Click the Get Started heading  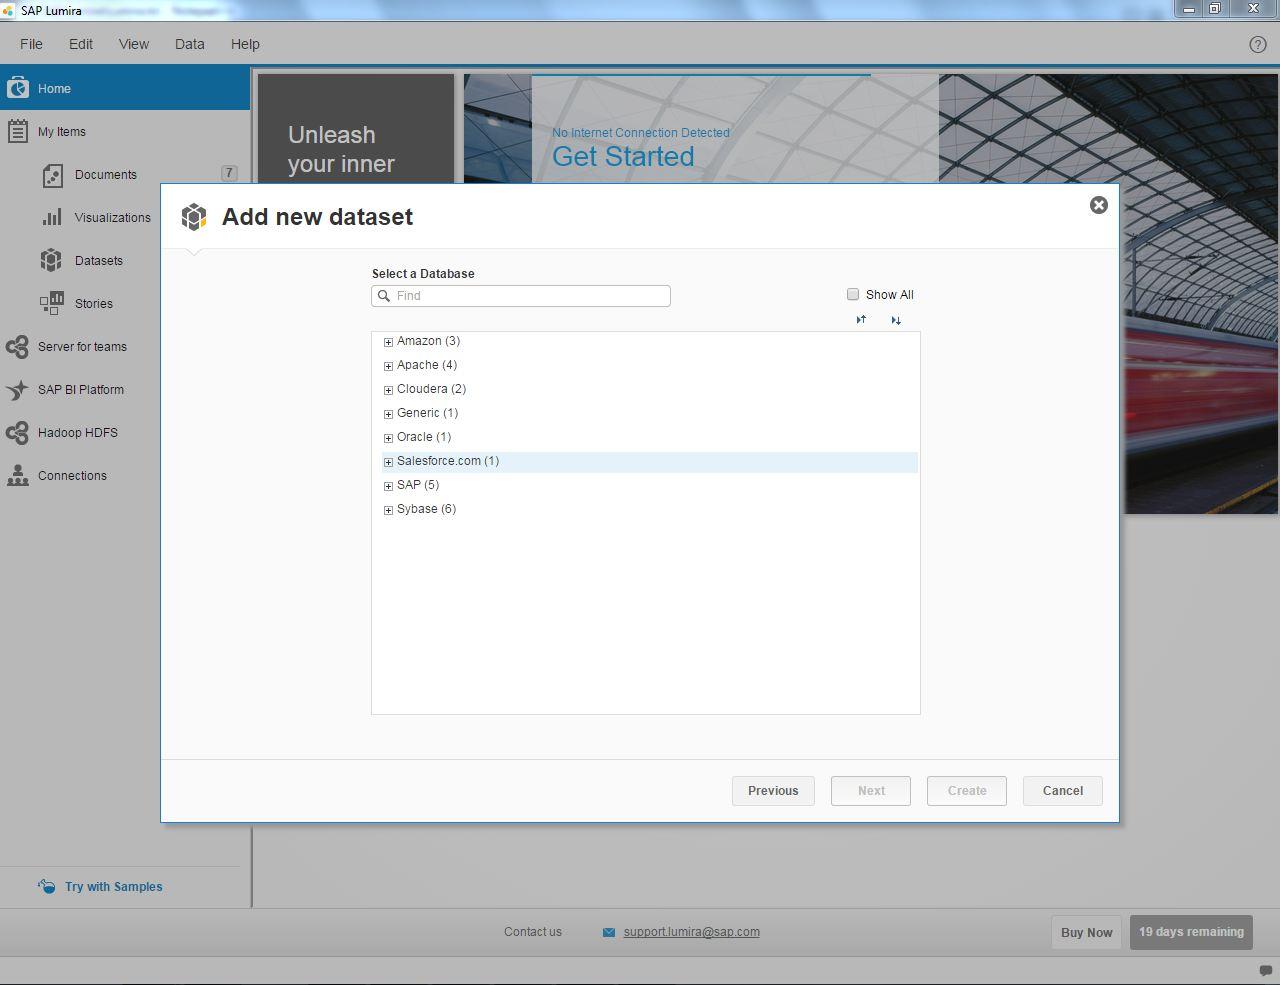[623, 157]
